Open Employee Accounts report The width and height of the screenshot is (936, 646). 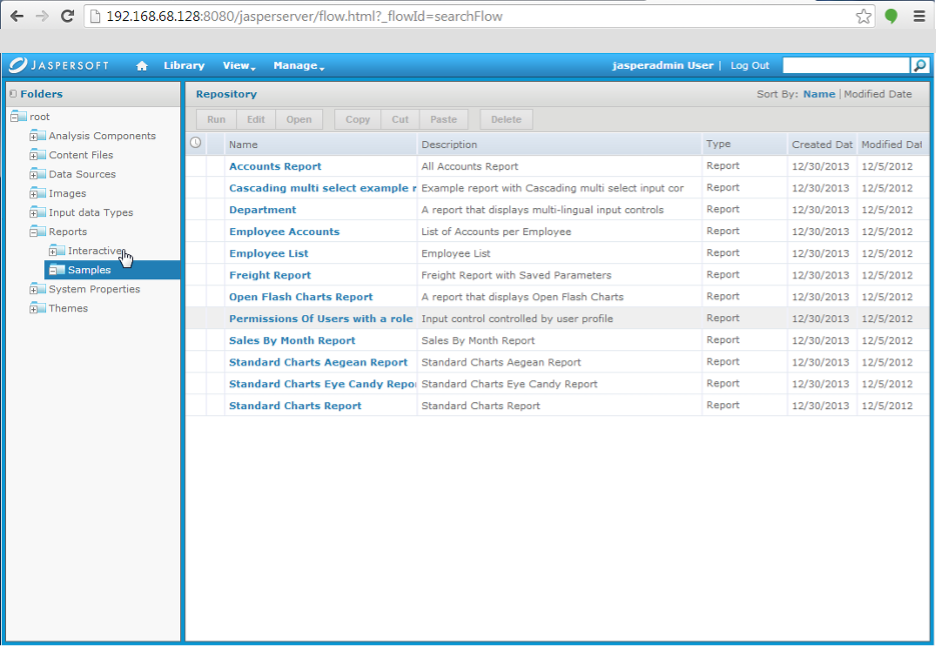[284, 232]
